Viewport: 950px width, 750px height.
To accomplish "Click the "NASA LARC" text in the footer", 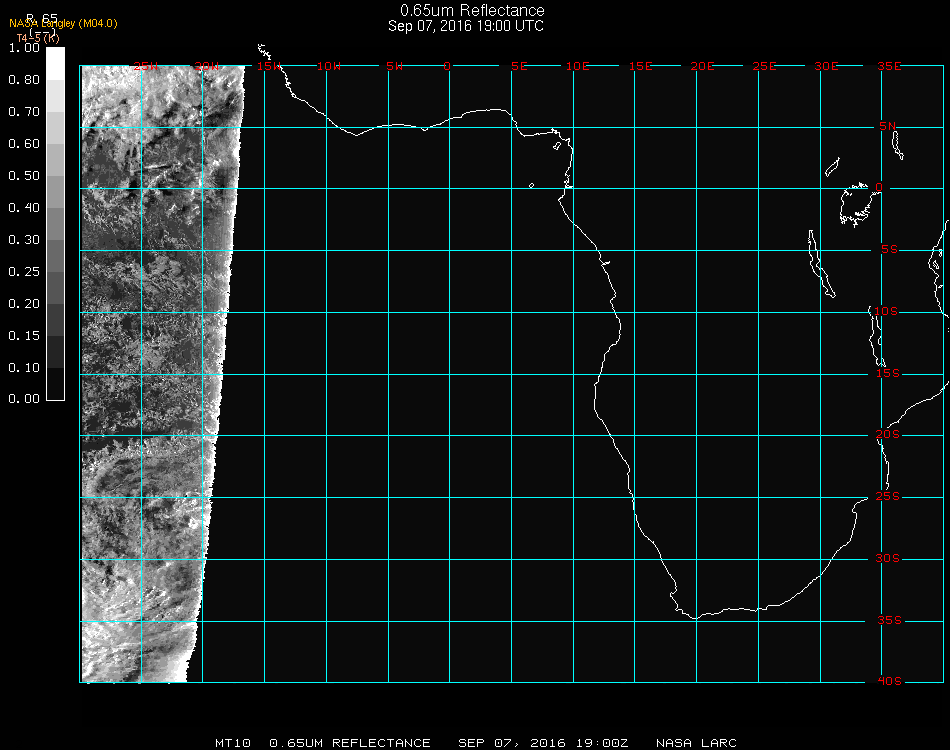I will 696,743.
